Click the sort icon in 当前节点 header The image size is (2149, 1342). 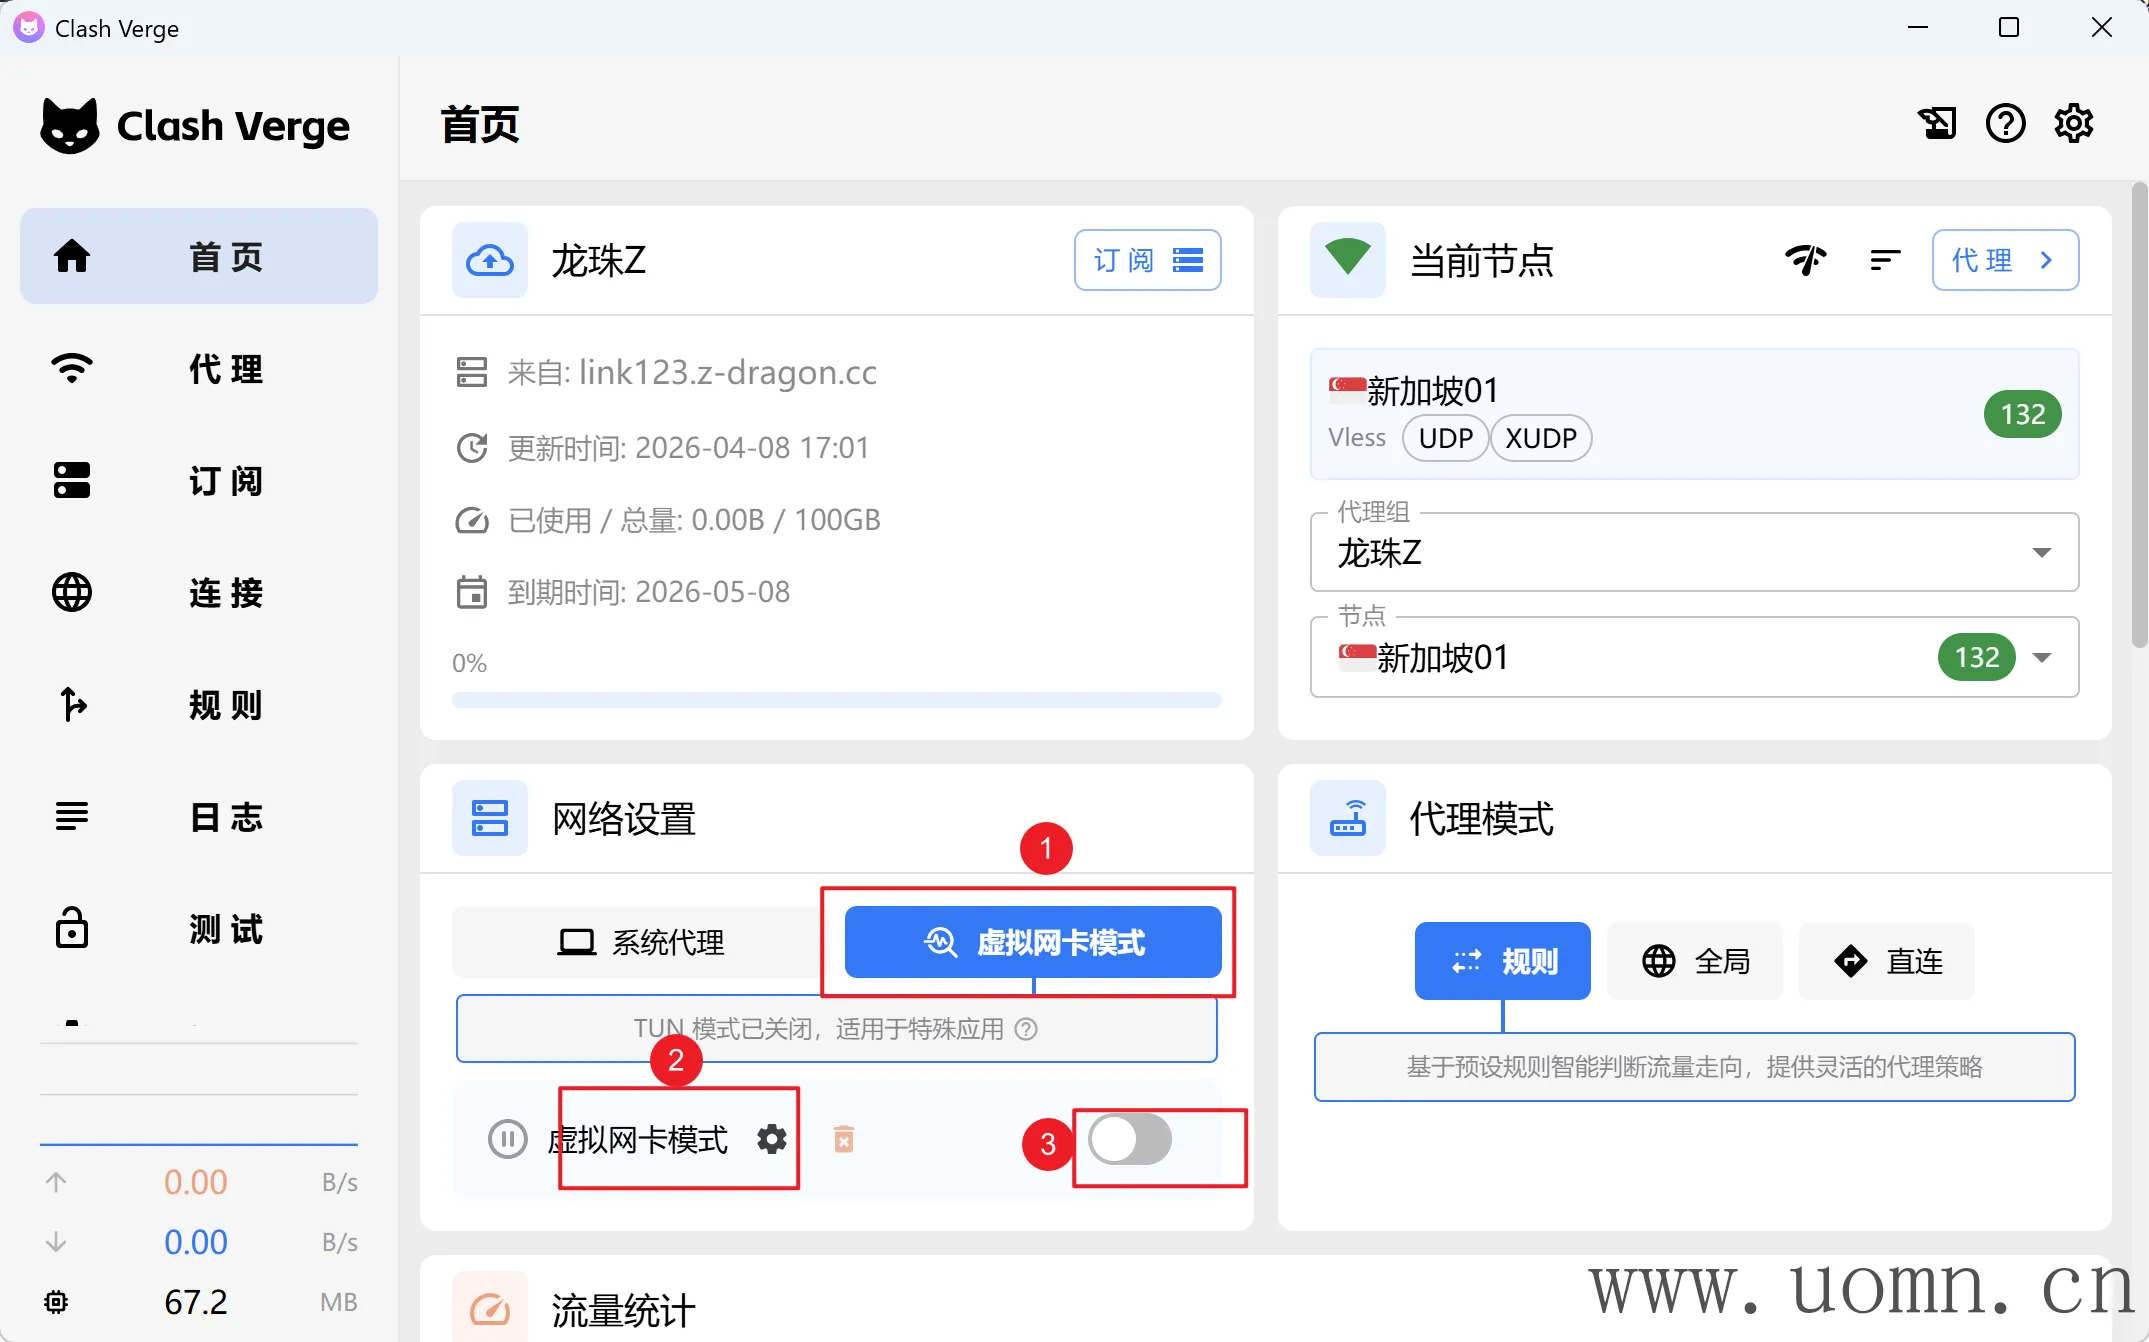(x=1884, y=260)
